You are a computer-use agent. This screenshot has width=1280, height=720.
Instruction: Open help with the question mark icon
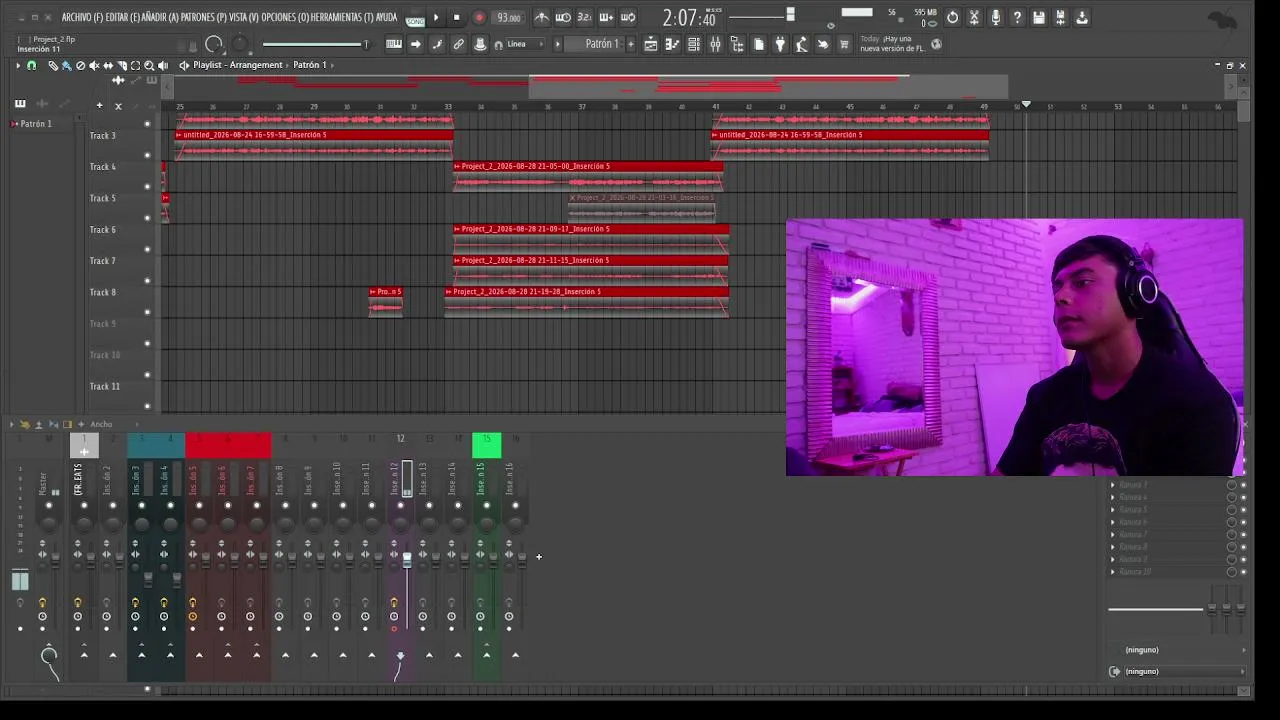pos(1017,17)
